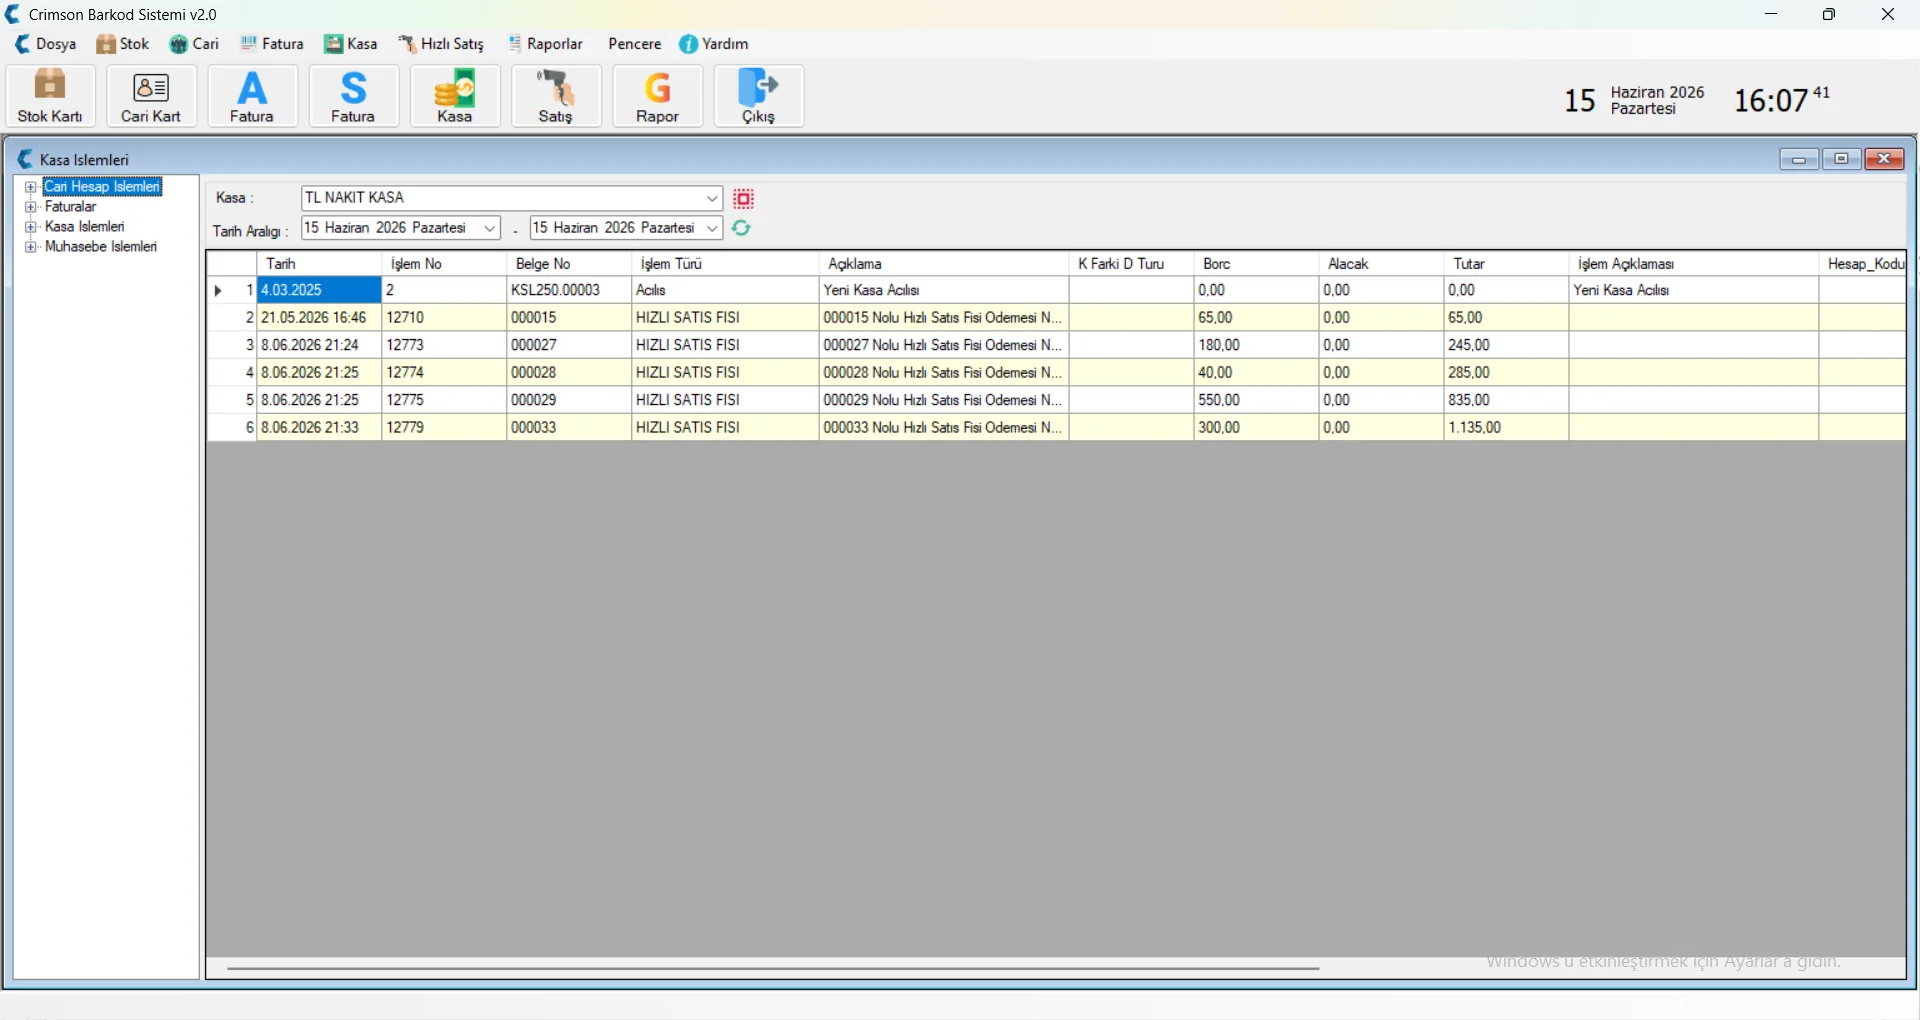Click the Çıkış exit toolbar button
The width and height of the screenshot is (1920, 1020).
click(x=759, y=96)
